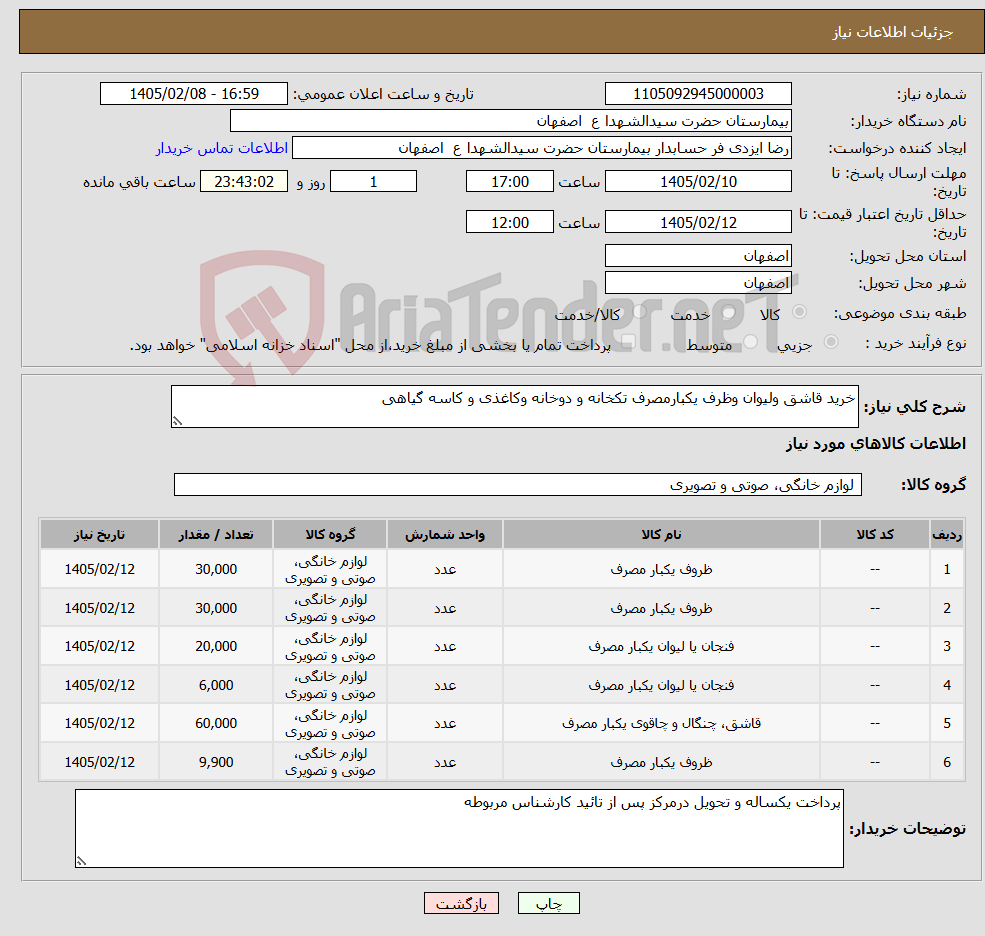Click the quantity 9,900 cell
The width and height of the screenshot is (985, 936).
pos(215,763)
